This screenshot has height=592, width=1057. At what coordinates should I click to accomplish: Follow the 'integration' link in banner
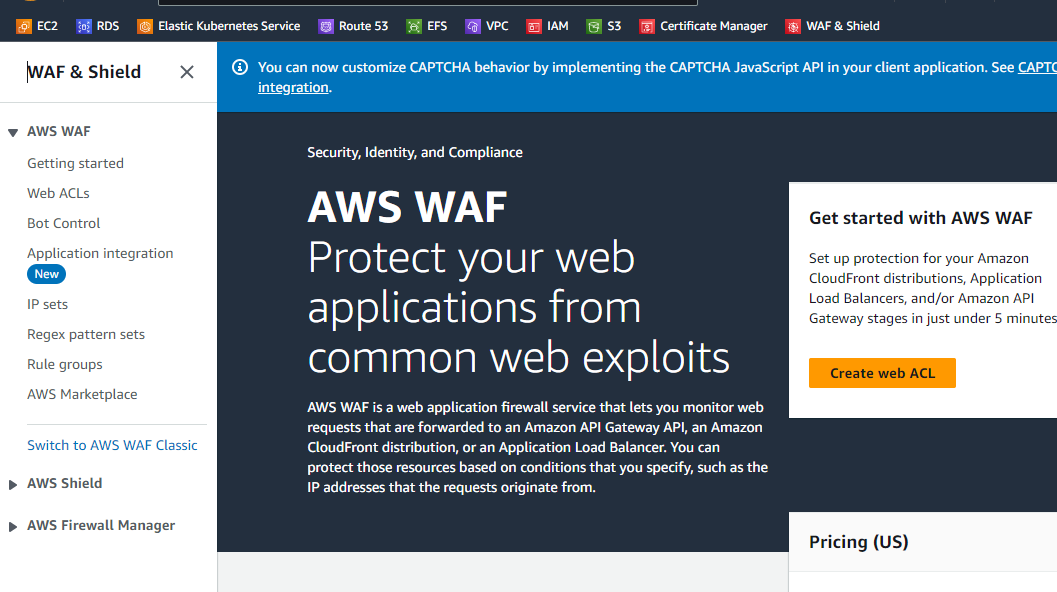(x=293, y=87)
